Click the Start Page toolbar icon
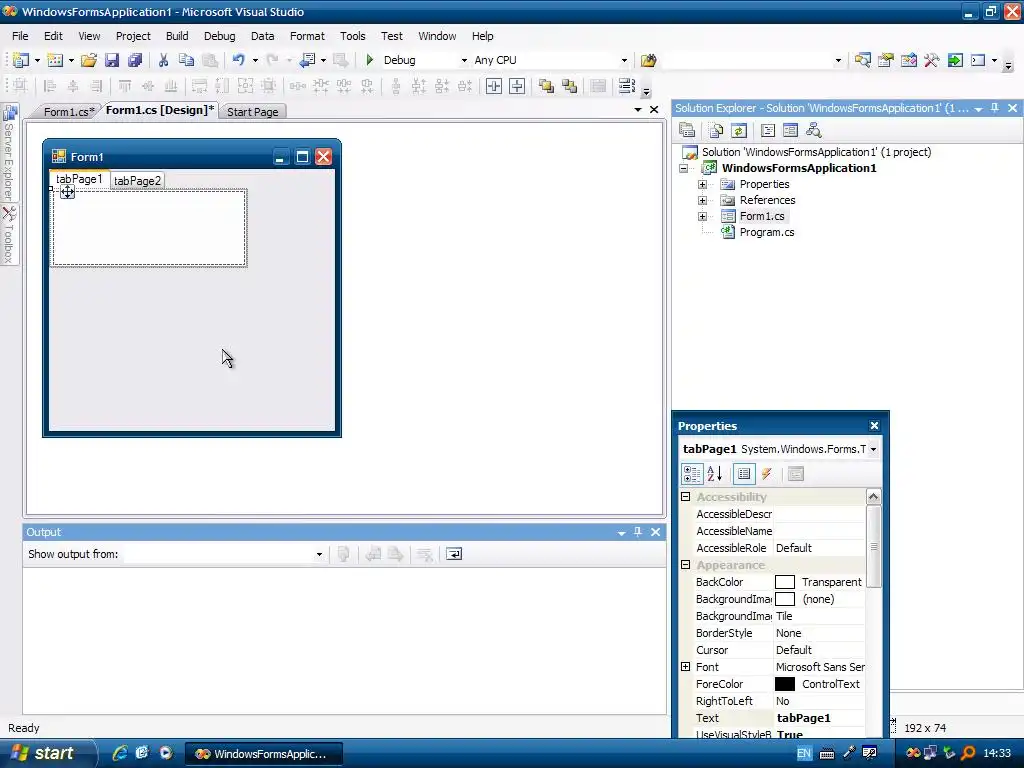Viewport: 1024px width, 768px height. point(955,60)
